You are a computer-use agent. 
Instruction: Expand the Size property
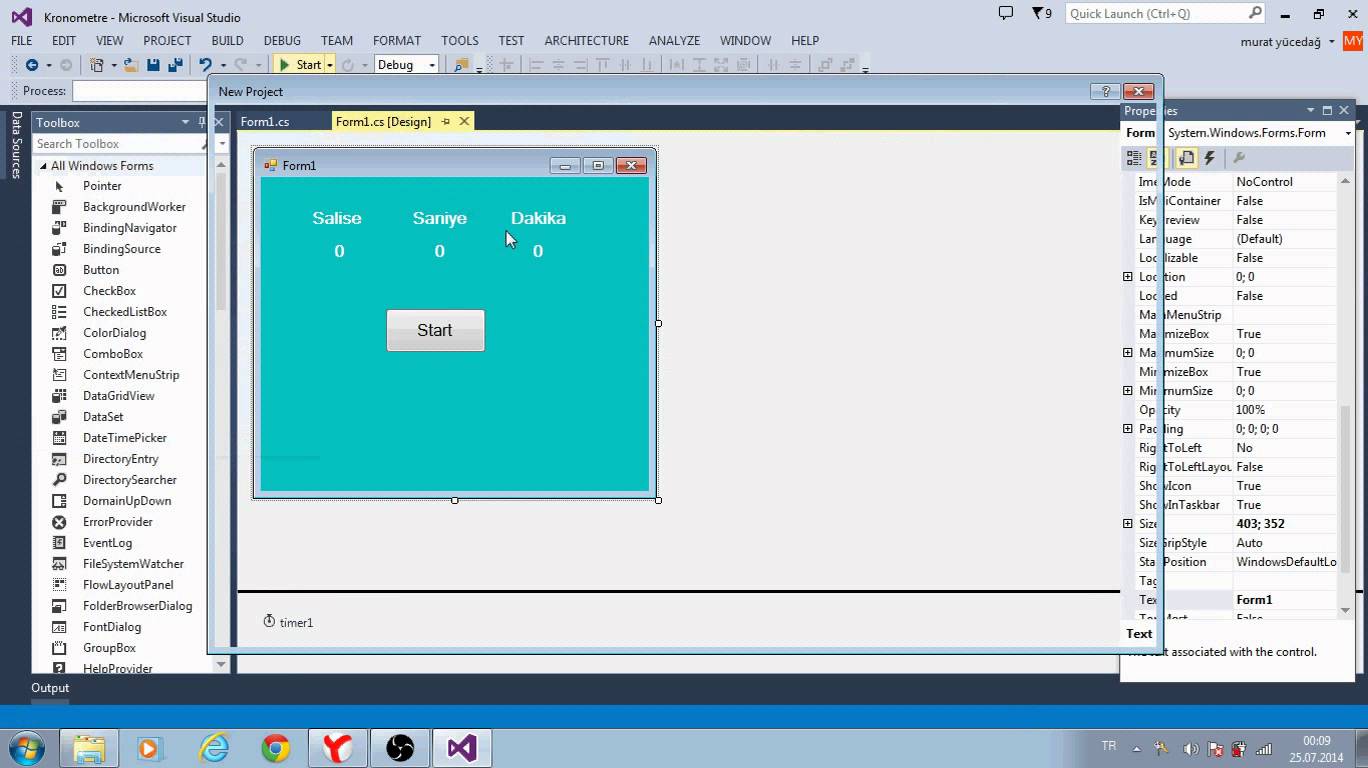(1128, 524)
